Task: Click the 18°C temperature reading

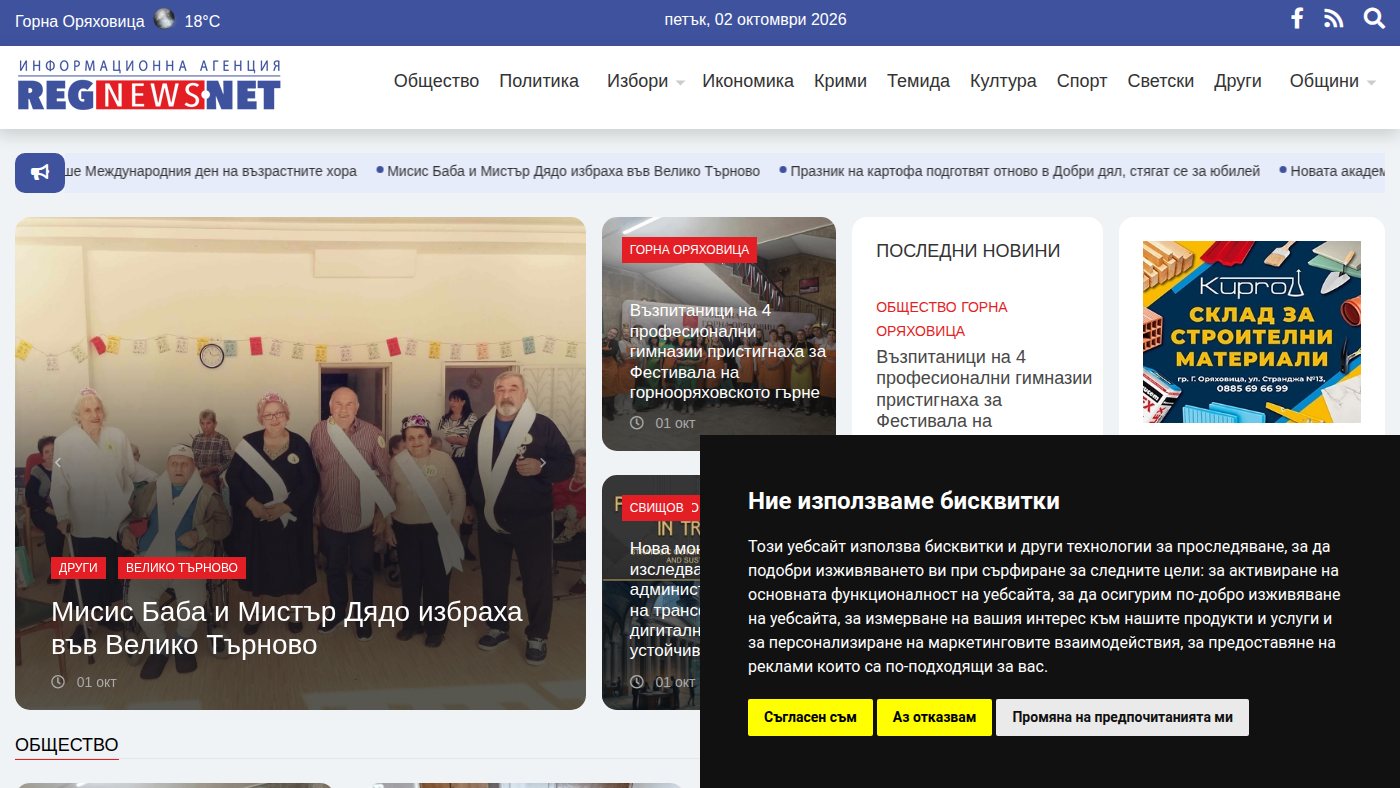Action: click(202, 21)
